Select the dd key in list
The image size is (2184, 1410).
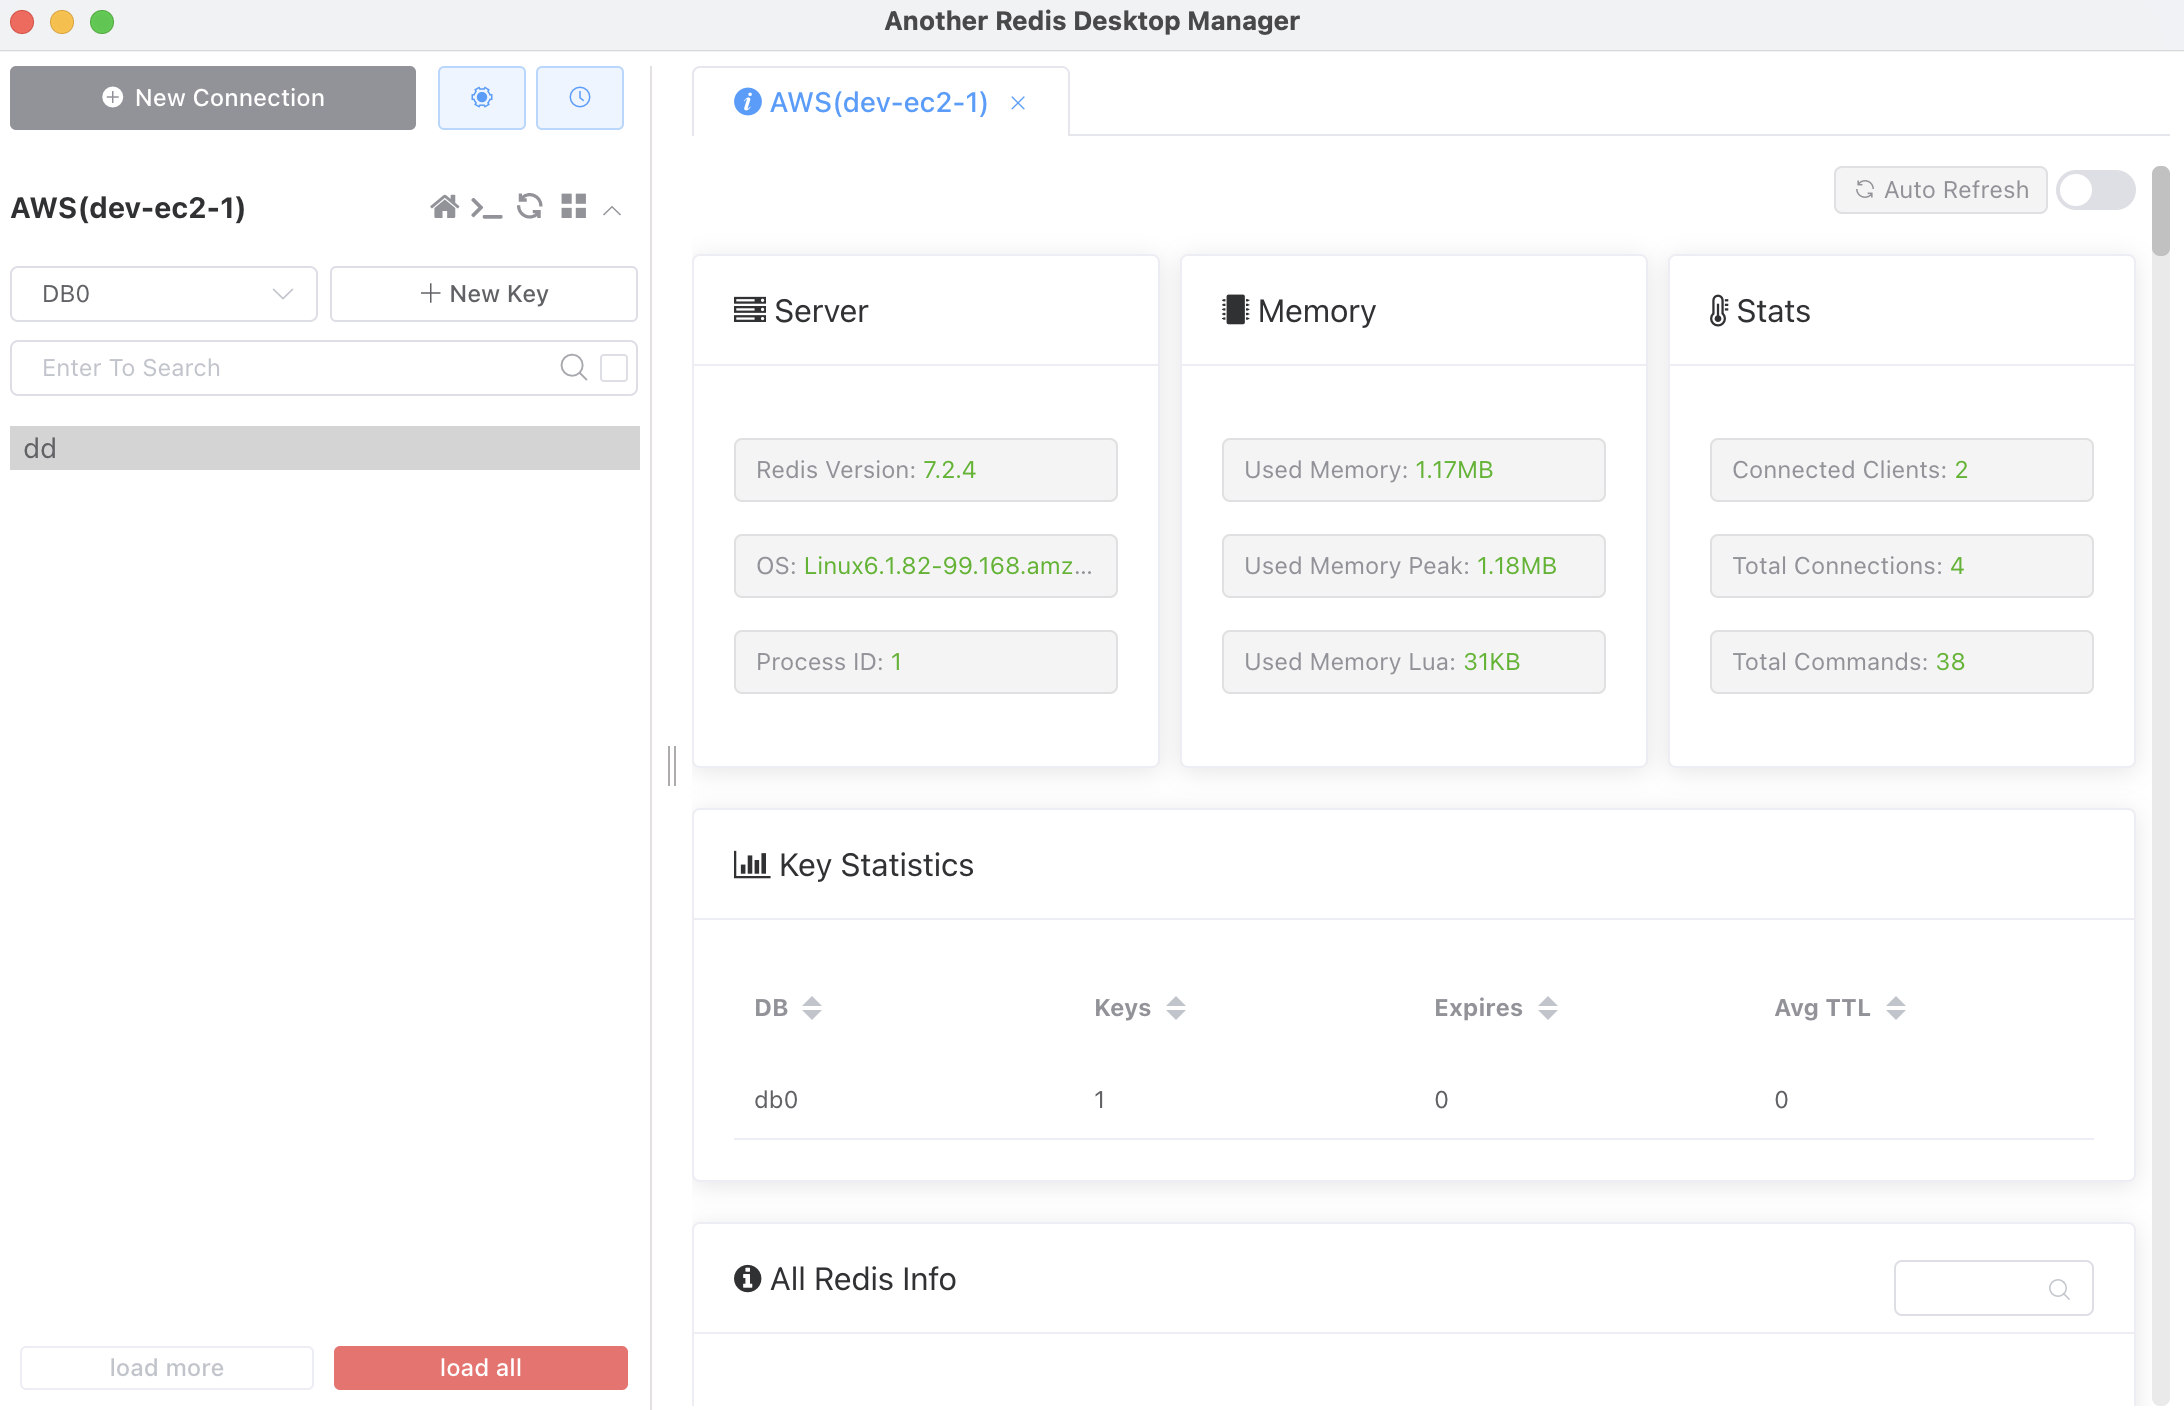pos(325,448)
